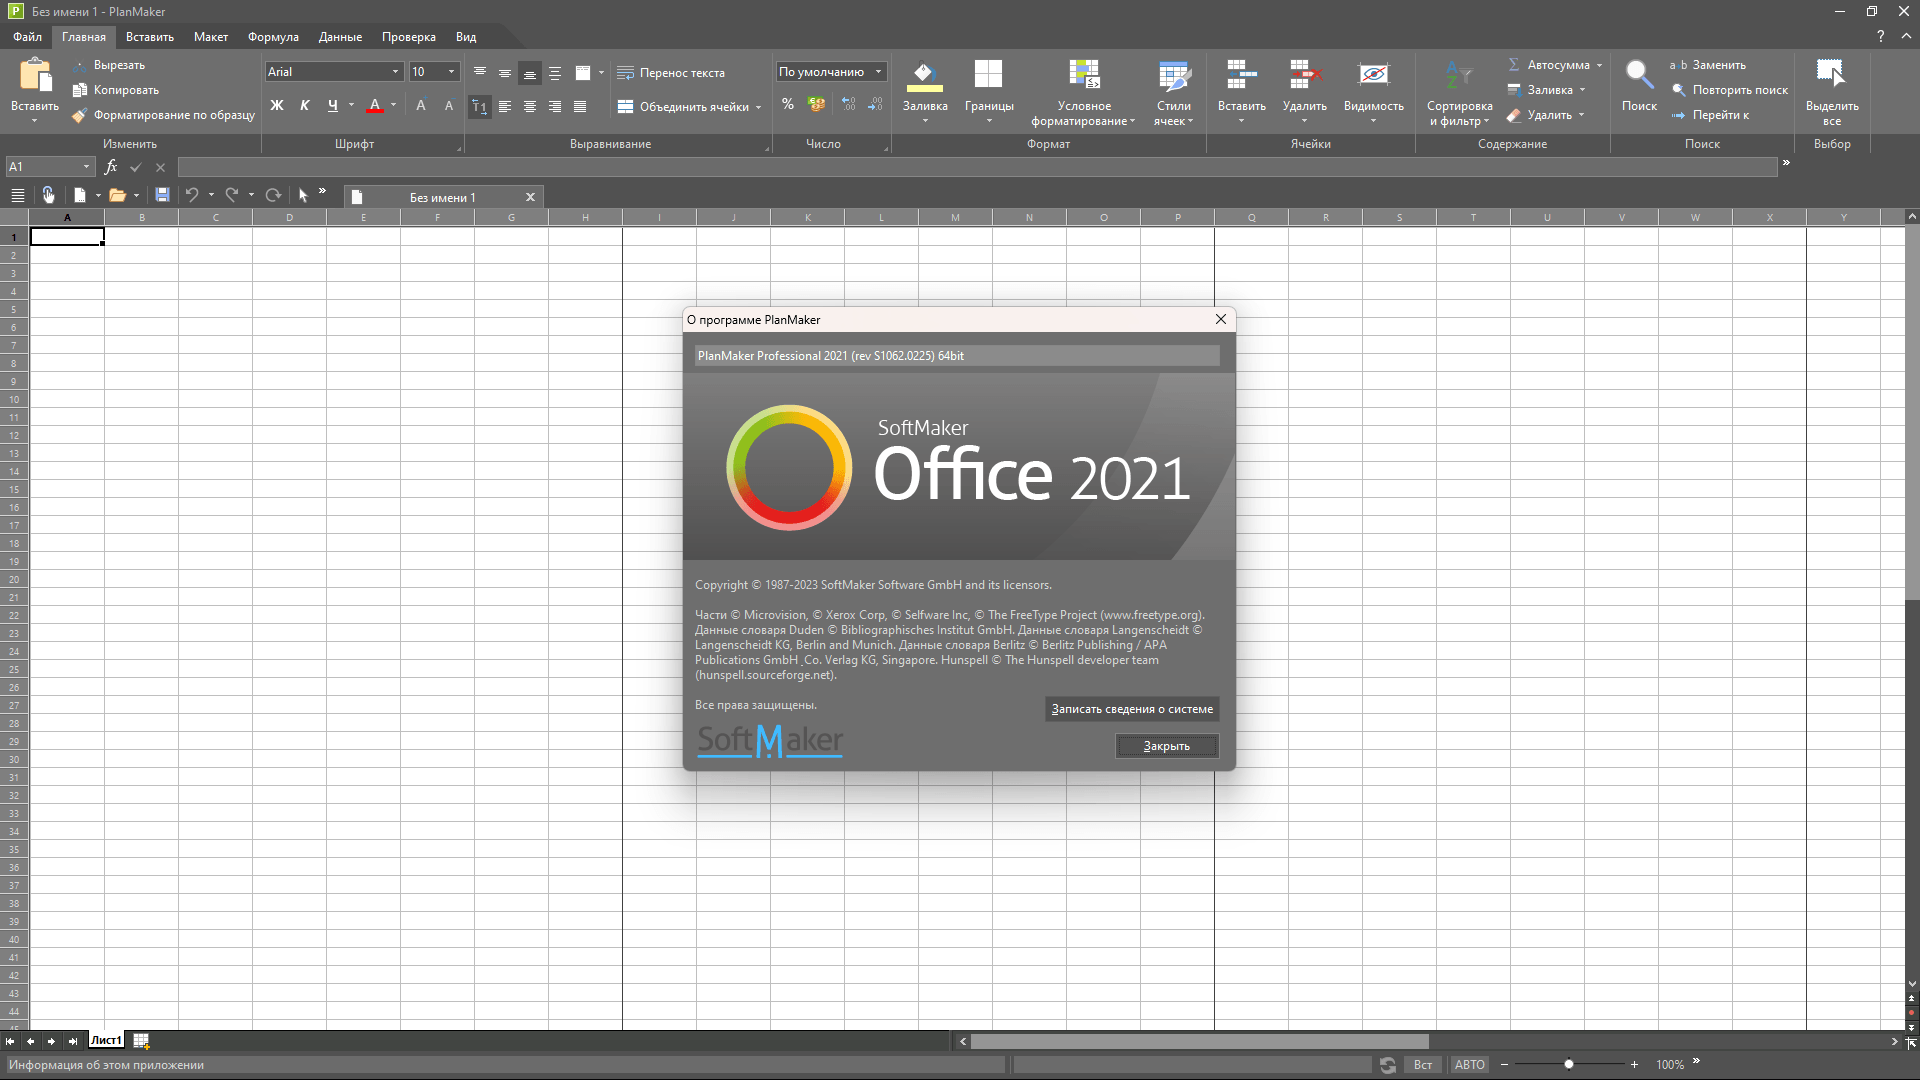Toggle underline (Ч) formatting
The image size is (1920, 1080).
coord(333,105)
